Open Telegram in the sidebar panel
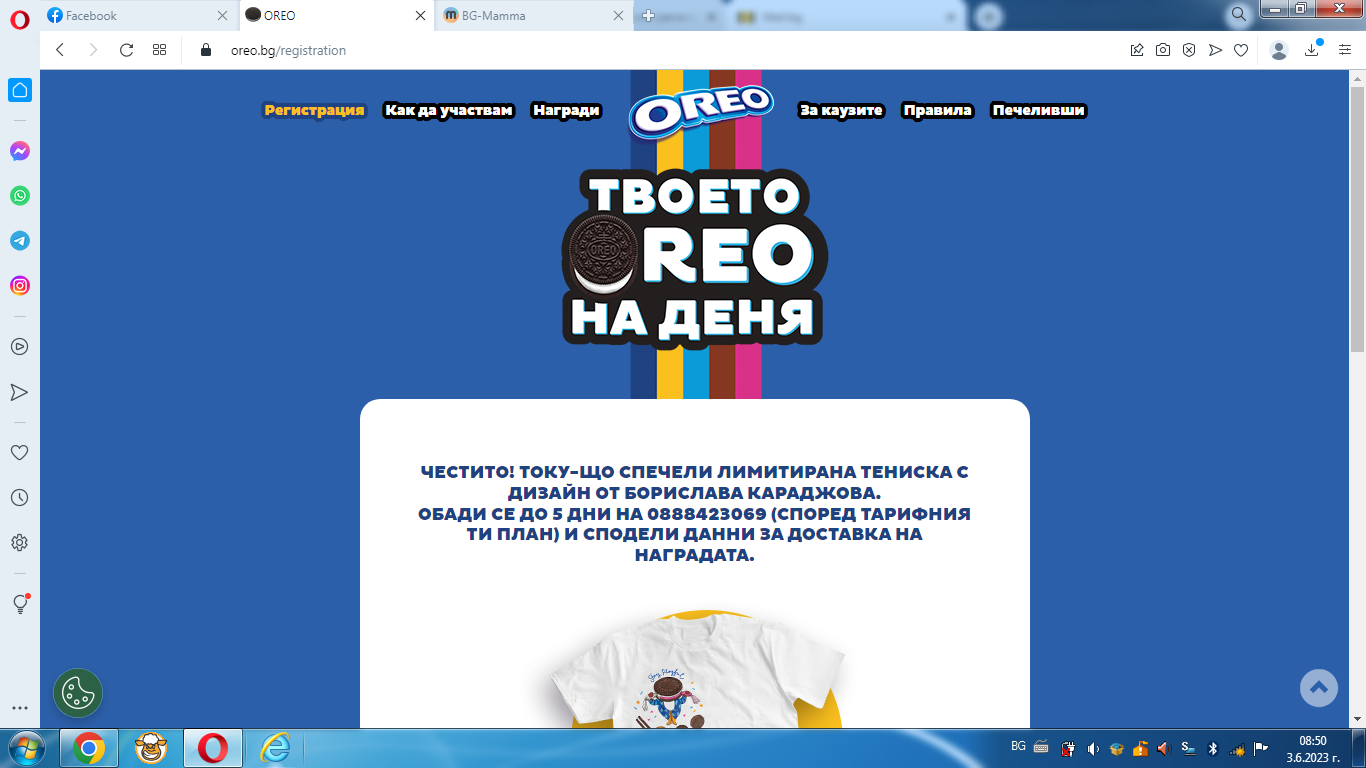 [20, 241]
